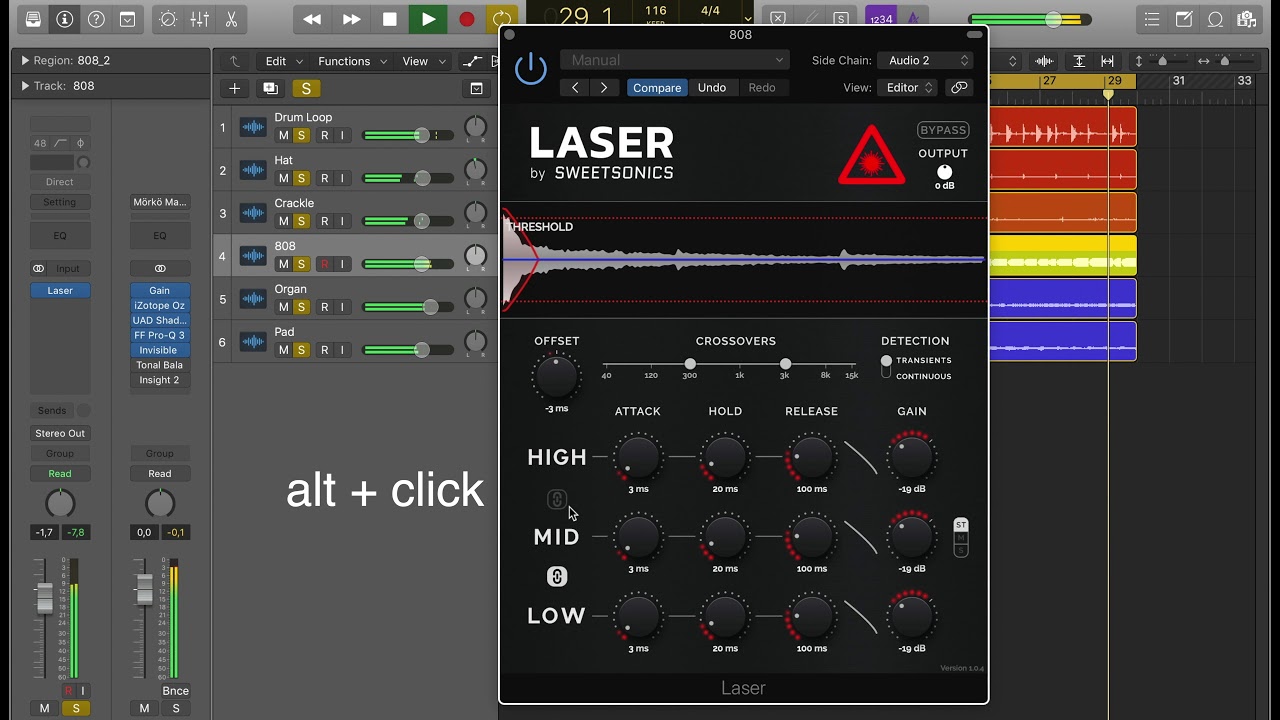Toggle the metronome button
1280x720 pixels.
(911, 19)
